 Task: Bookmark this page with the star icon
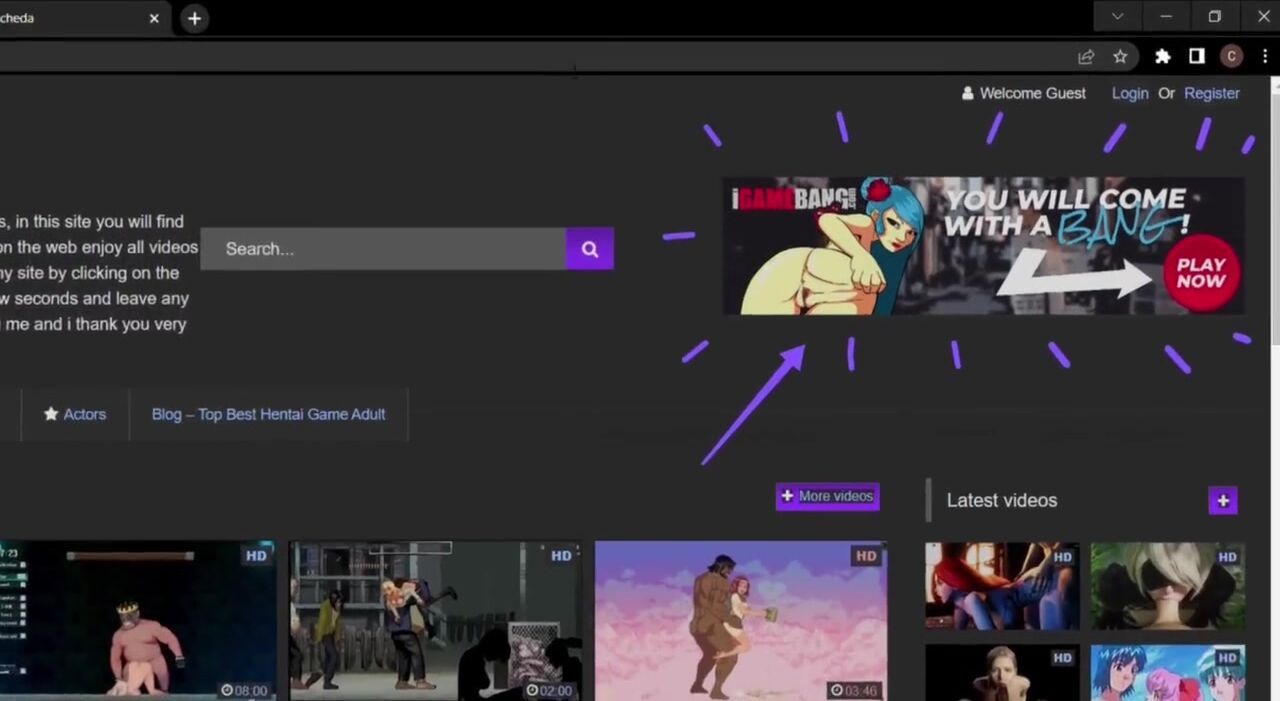click(1120, 57)
